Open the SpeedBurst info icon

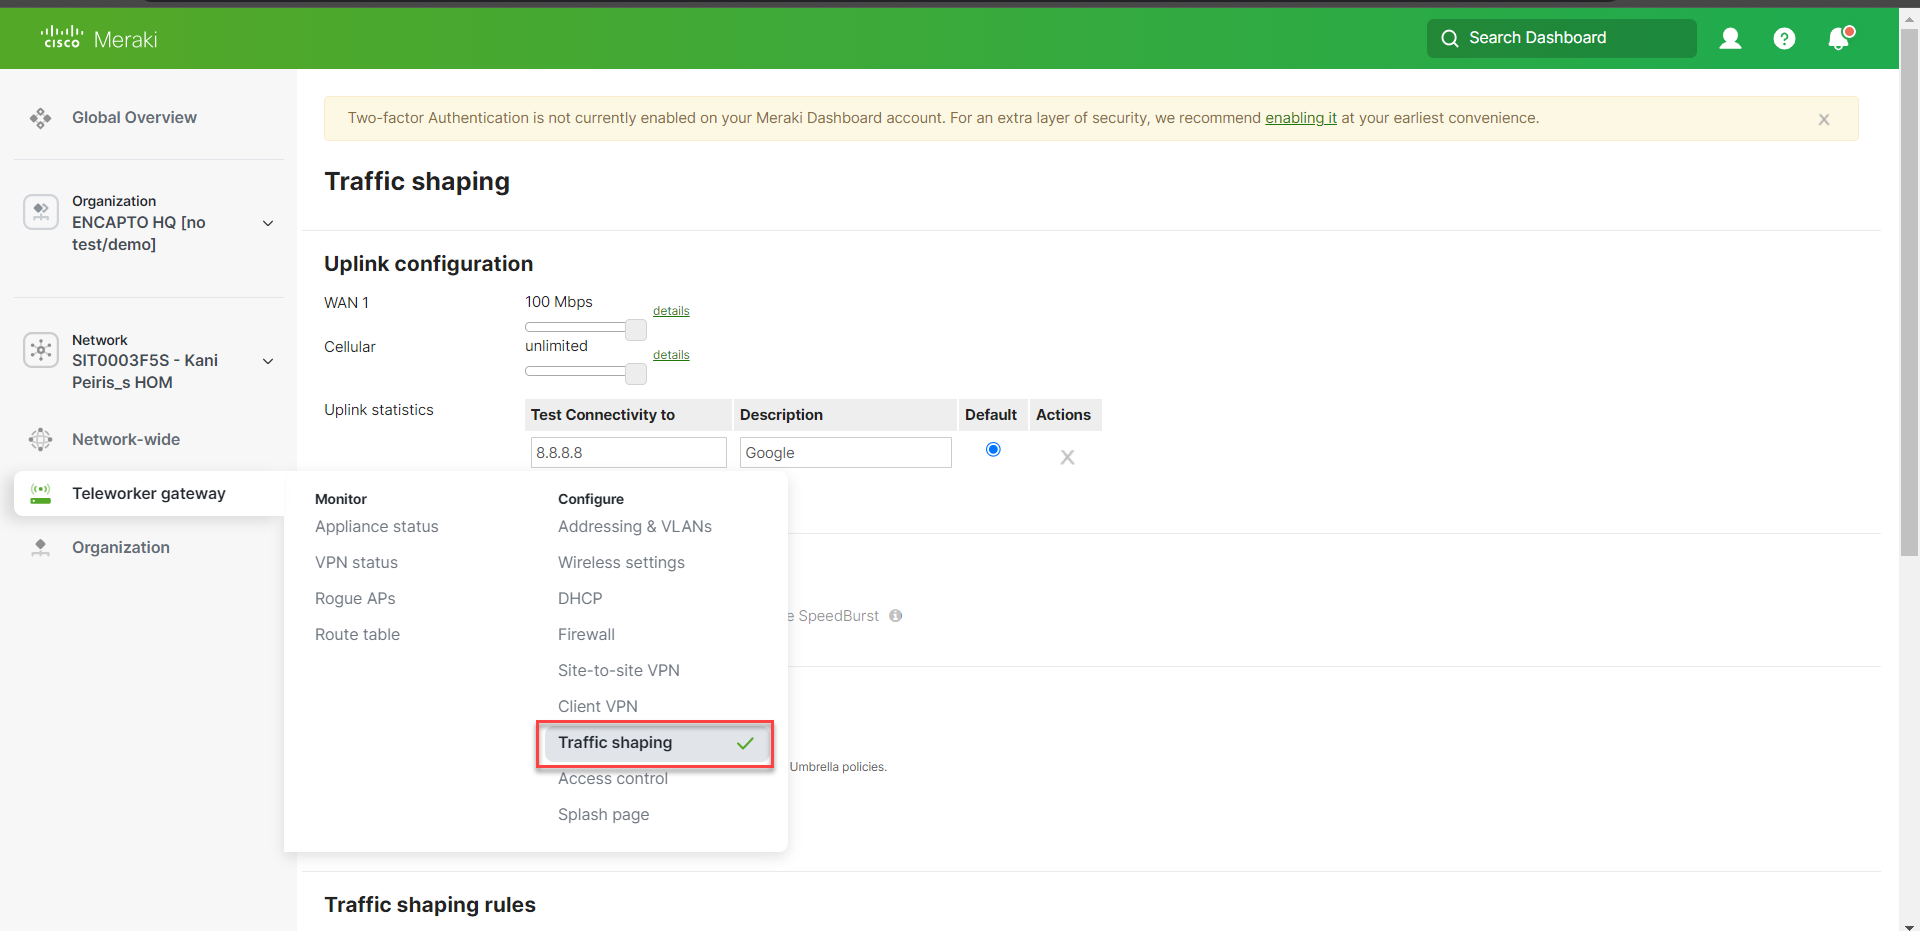896,616
